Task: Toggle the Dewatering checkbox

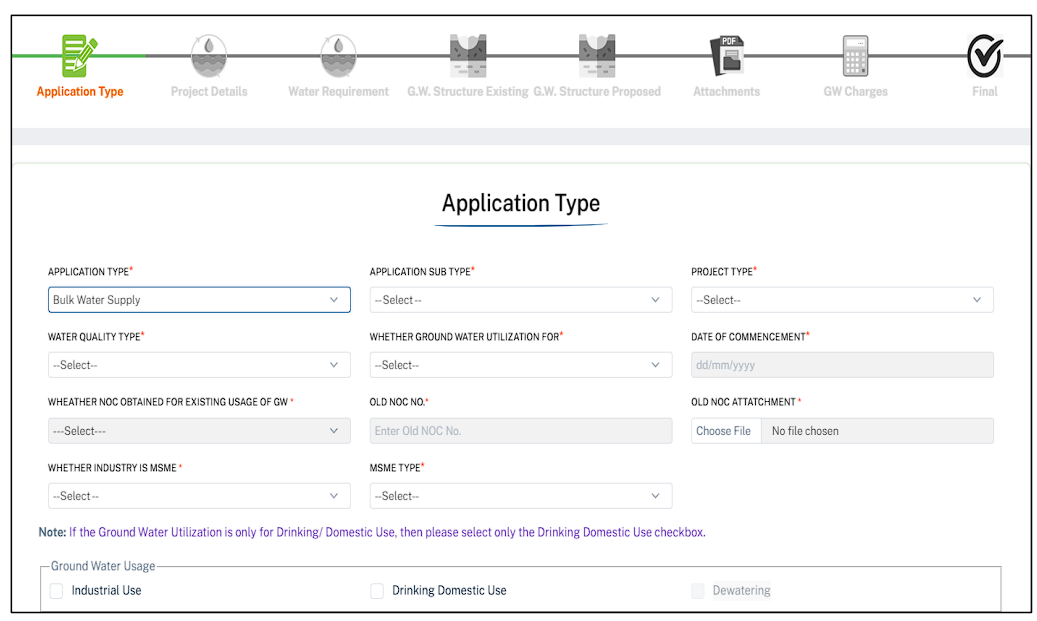Action: pyautogui.click(x=697, y=591)
